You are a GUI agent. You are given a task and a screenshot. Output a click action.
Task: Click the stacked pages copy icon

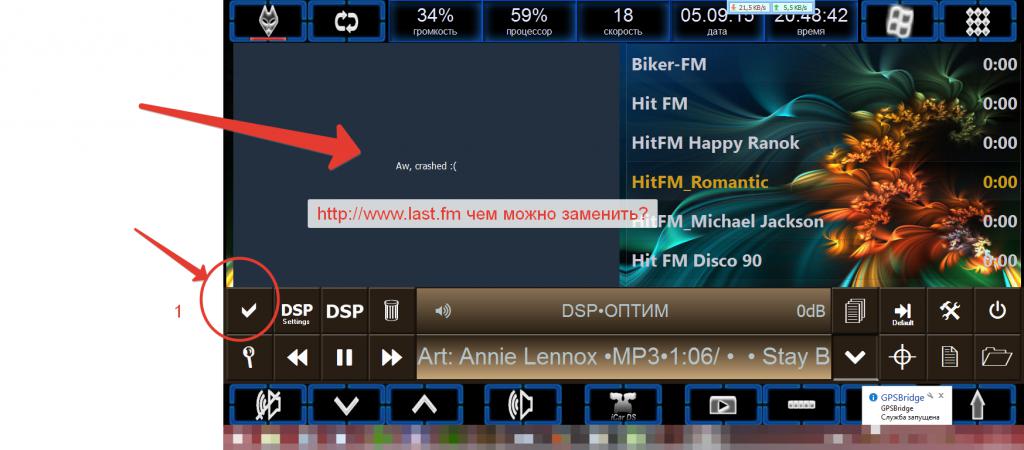click(855, 311)
